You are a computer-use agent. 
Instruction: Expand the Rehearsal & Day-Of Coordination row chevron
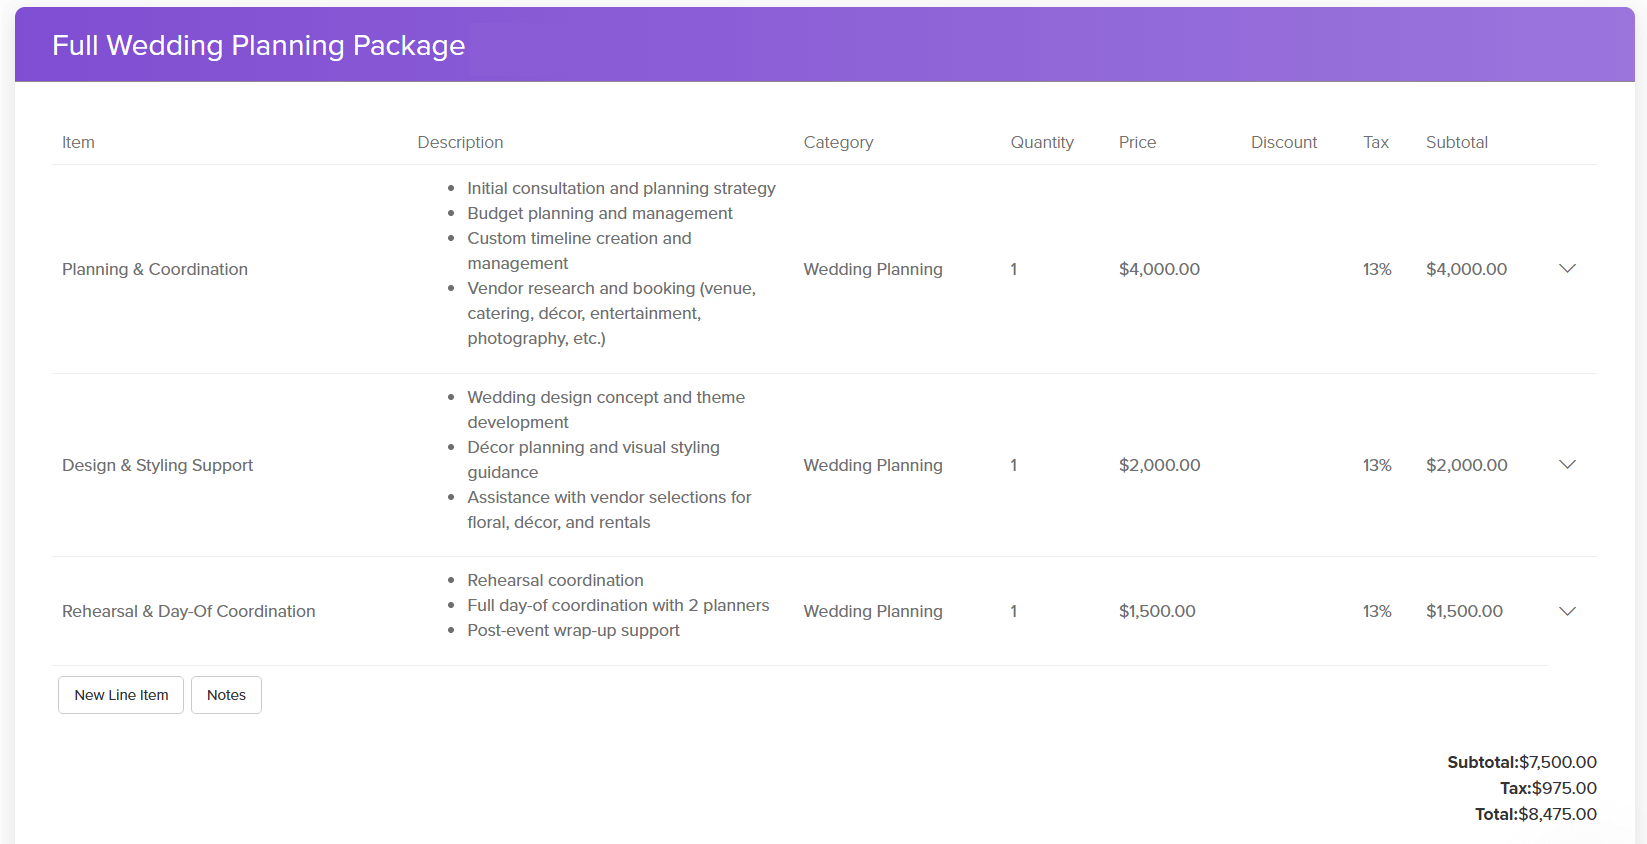(1567, 611)
